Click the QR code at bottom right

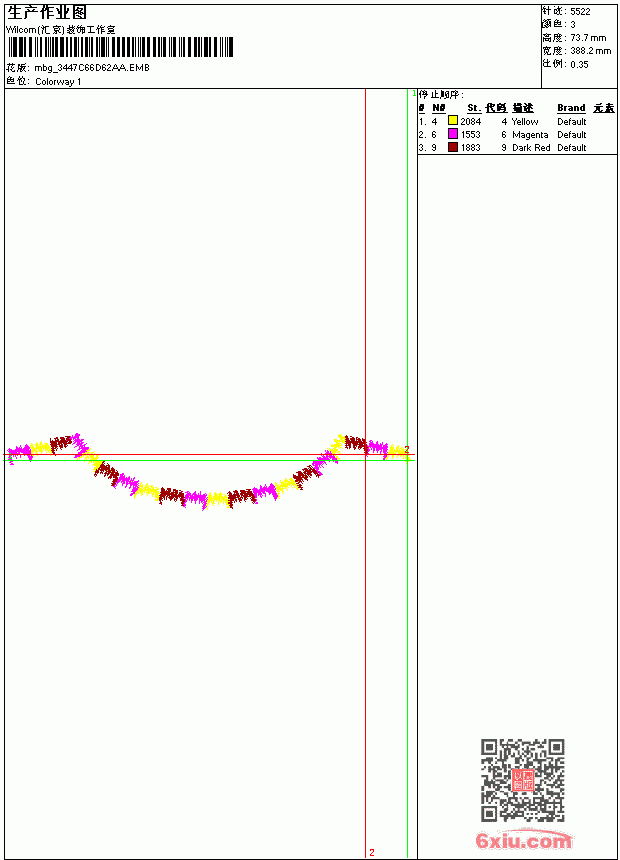523,780
